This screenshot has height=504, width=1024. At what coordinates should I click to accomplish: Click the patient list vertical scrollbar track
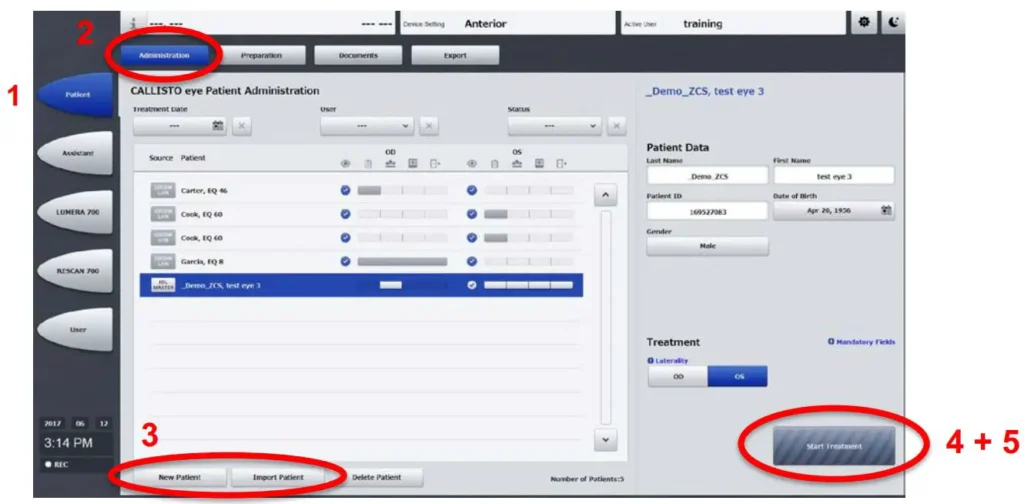coord(605,317)
